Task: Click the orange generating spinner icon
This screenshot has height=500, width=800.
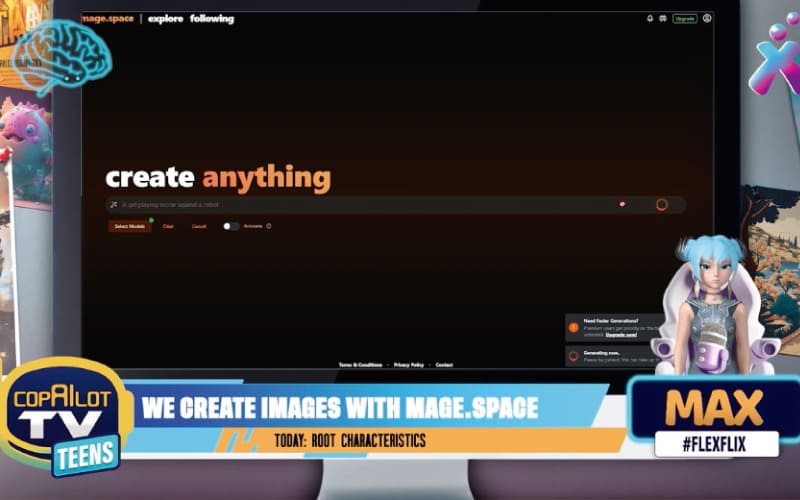Action: (x=661, y=205)
